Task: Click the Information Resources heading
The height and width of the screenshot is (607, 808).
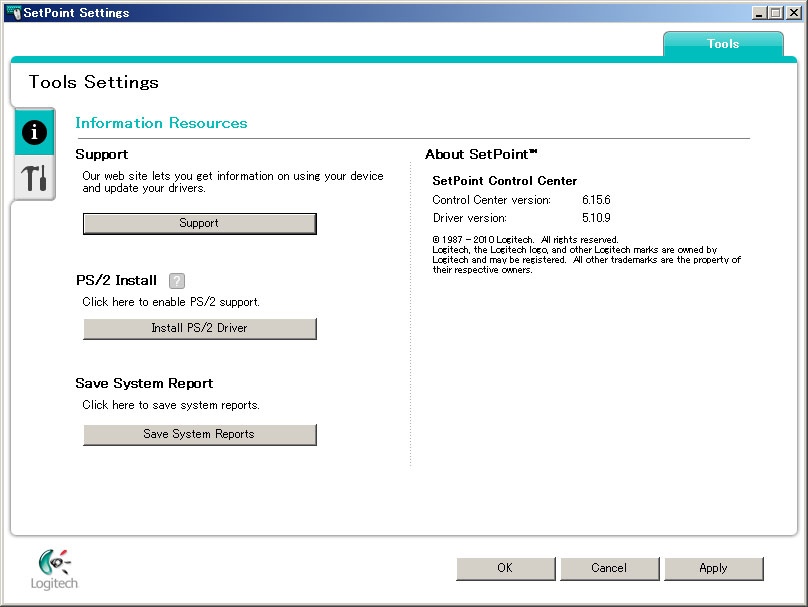Action: point(161,123)
